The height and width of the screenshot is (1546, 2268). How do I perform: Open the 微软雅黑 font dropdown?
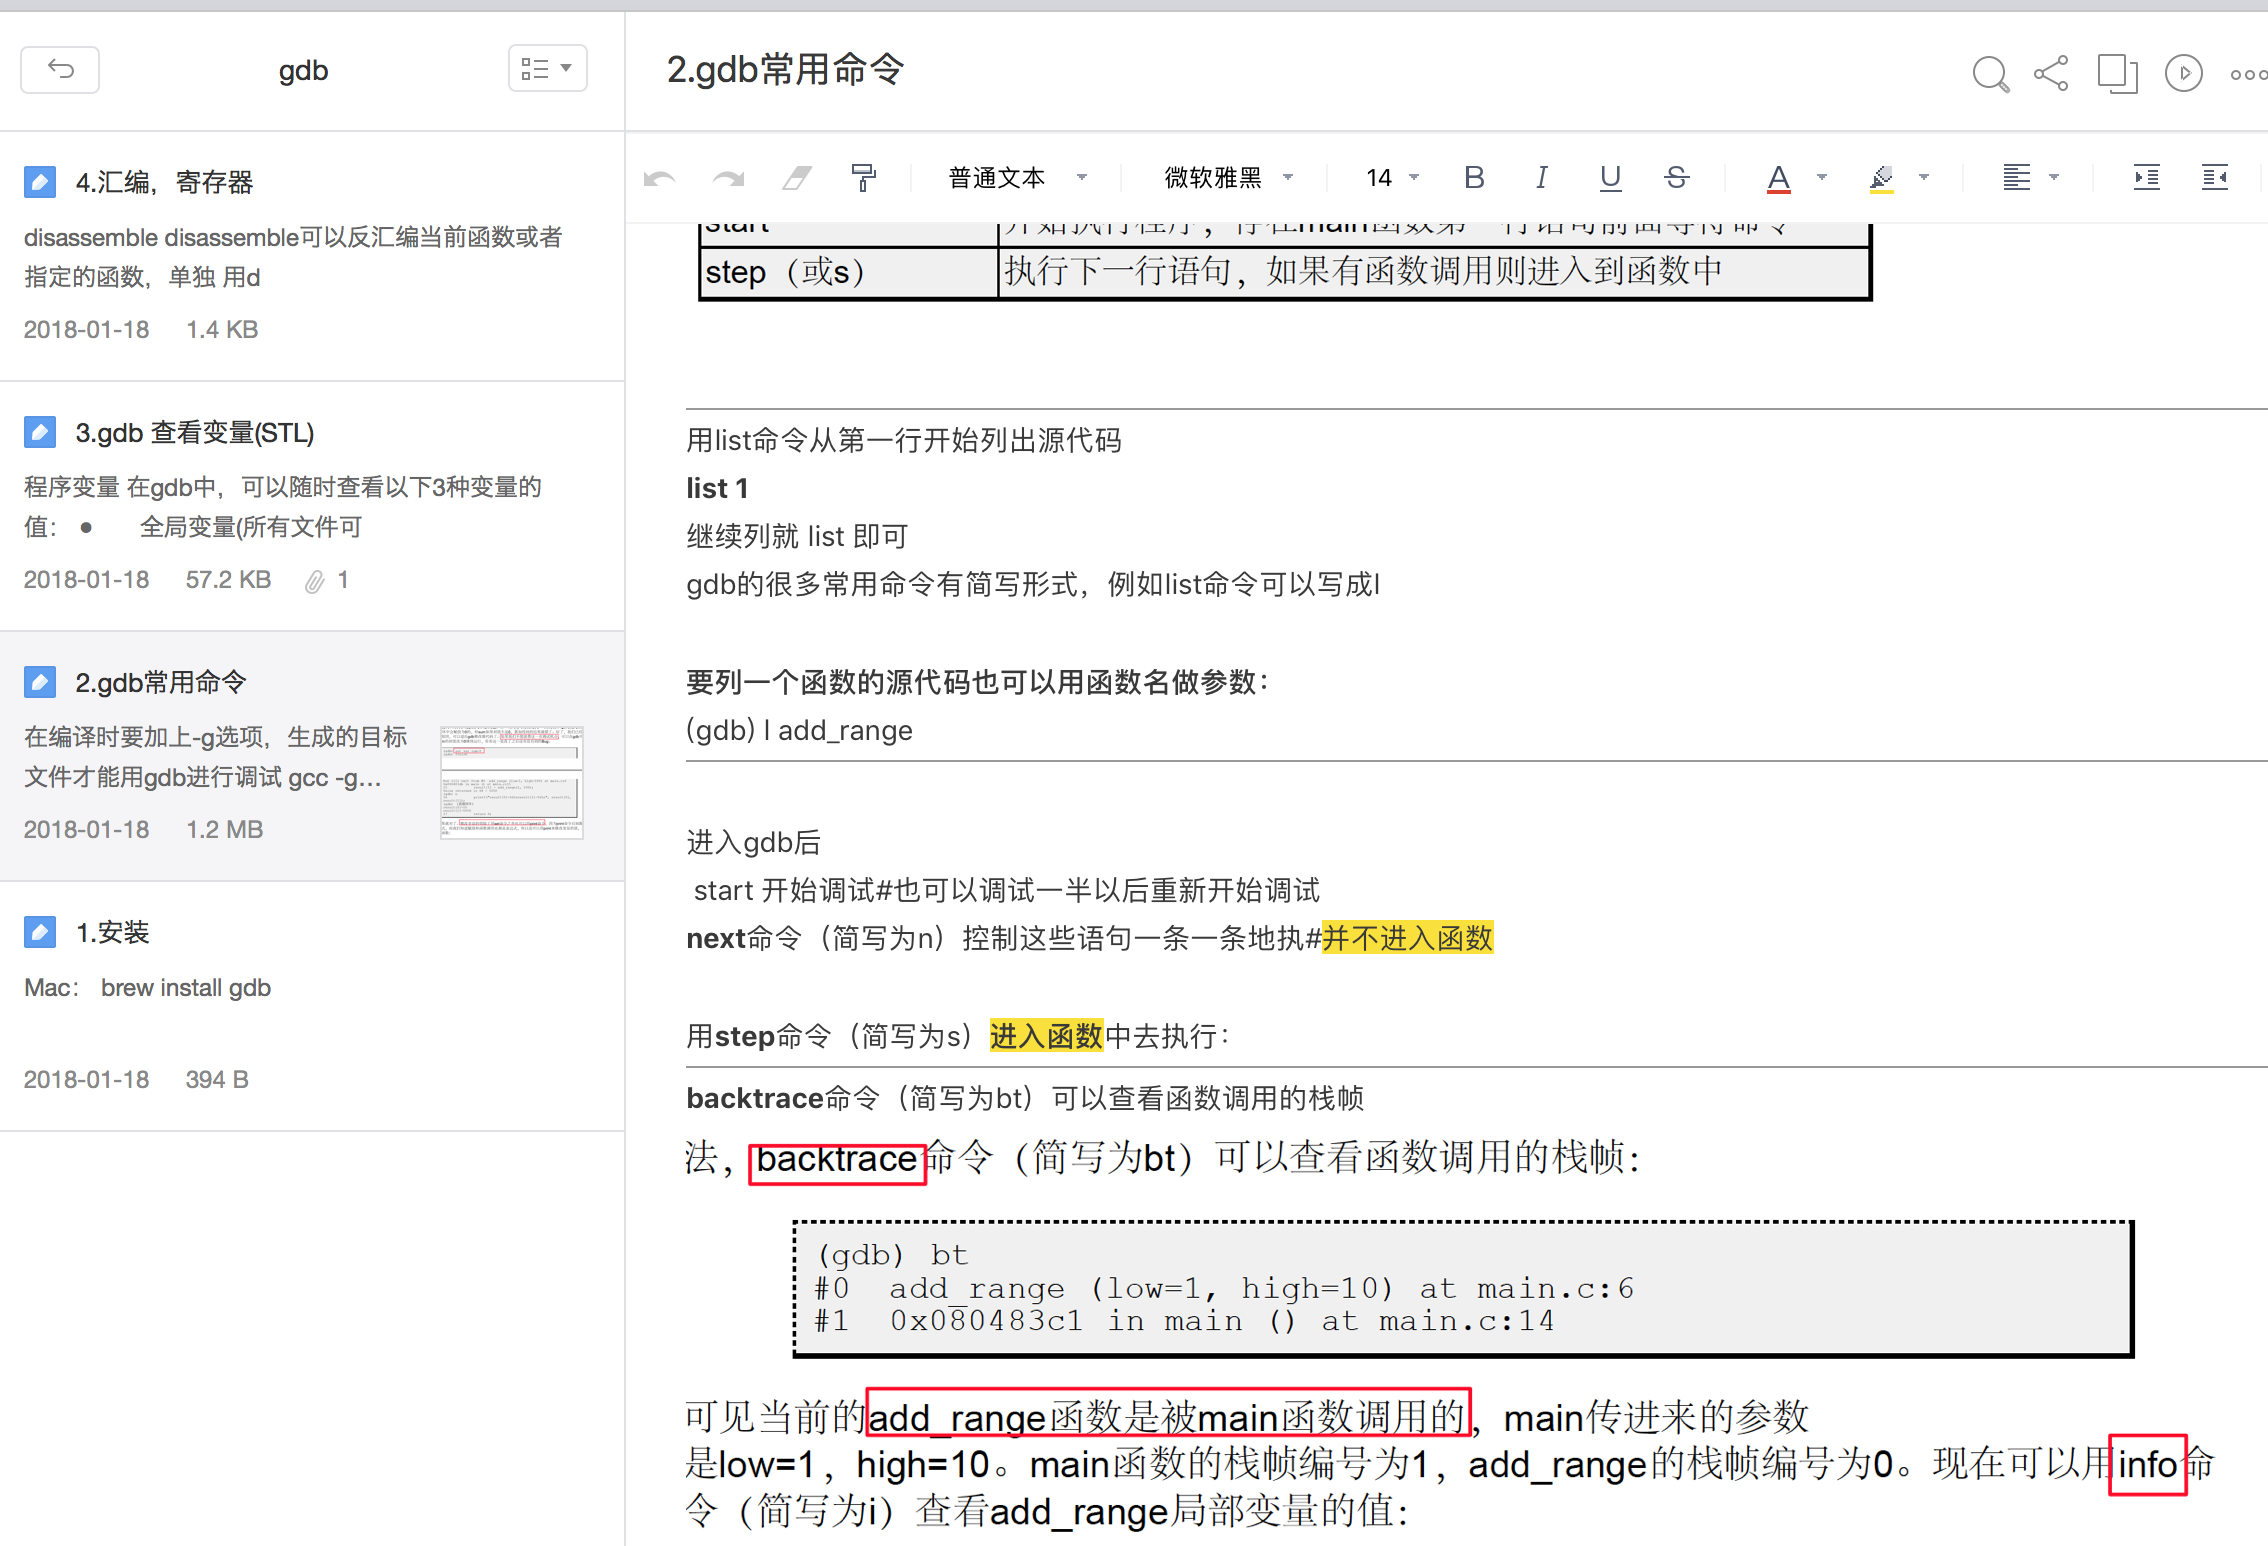click(1228, 178)
